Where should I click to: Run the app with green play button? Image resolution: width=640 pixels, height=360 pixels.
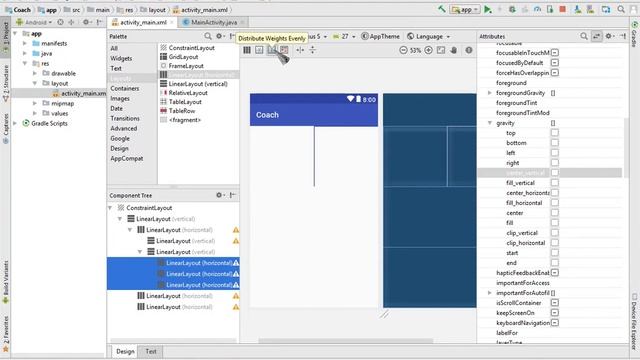point(488,9)
